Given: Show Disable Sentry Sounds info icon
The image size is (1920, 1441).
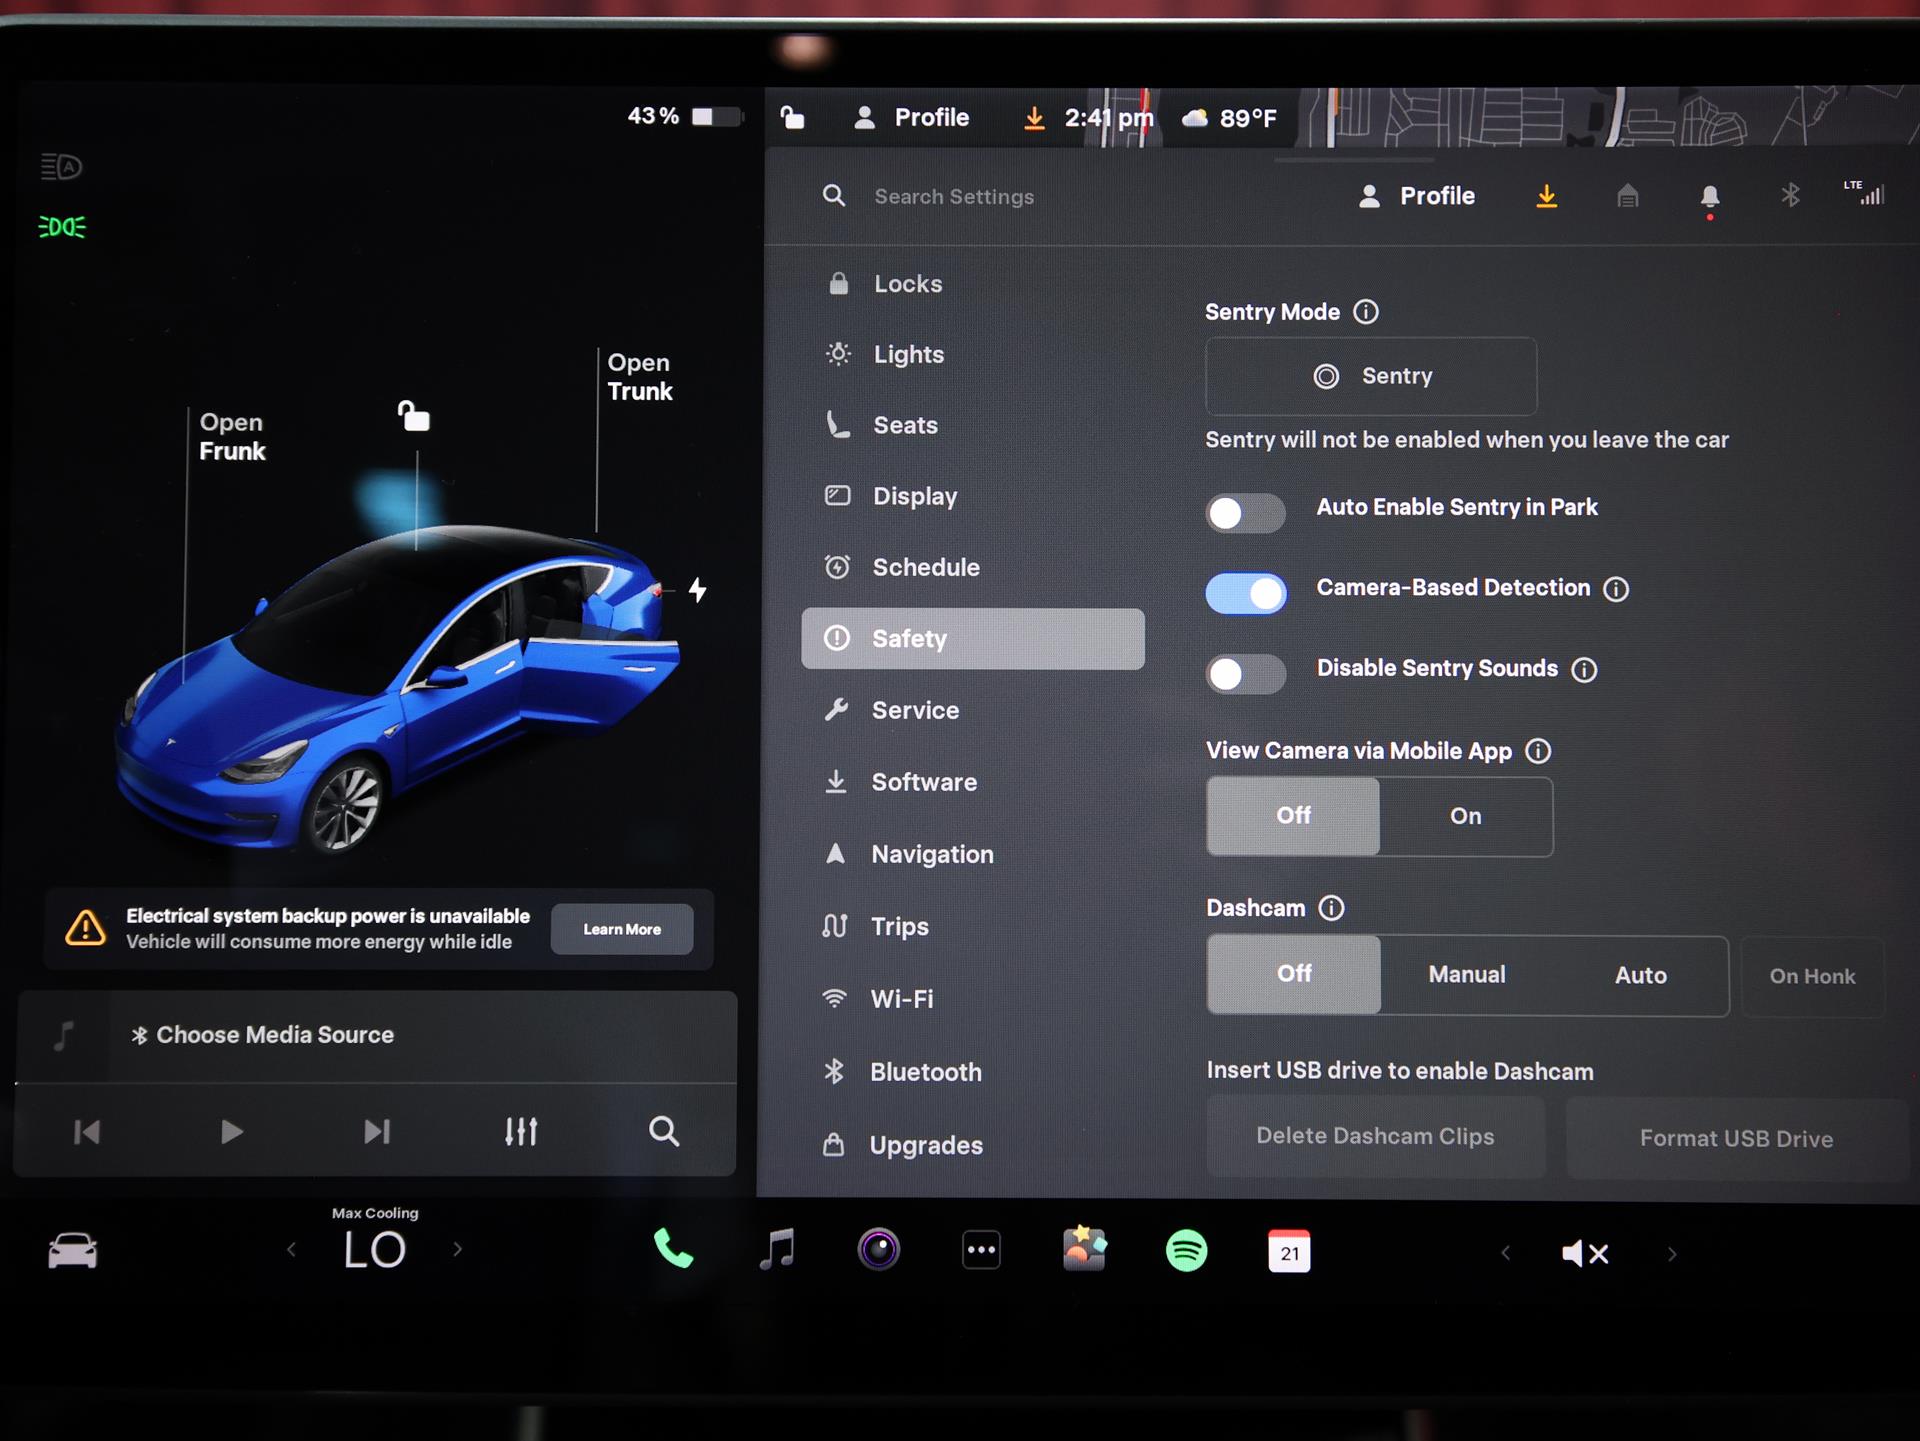Looking at the screenshot, I should 1584,669.
